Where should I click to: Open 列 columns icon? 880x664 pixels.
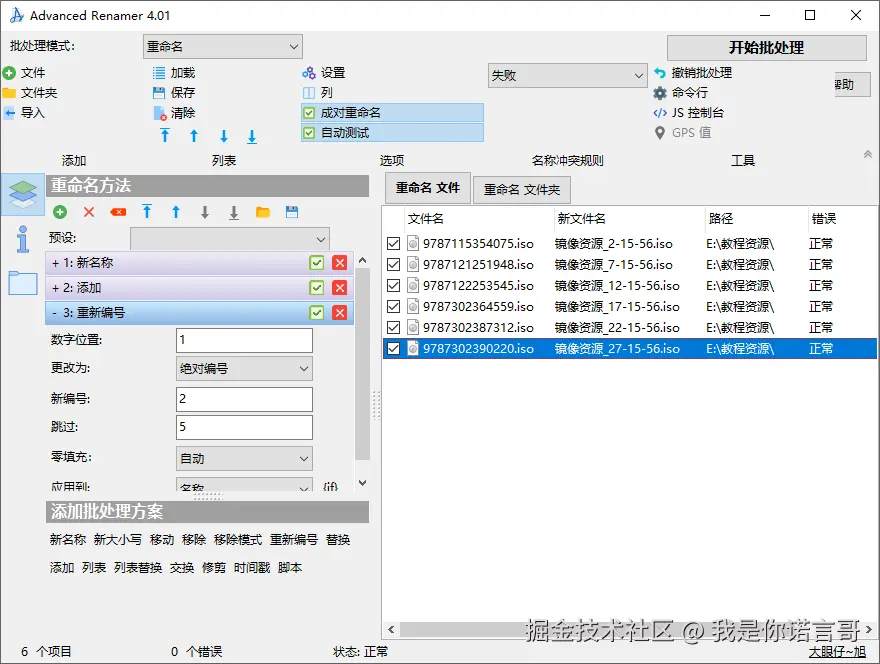pyautogui.click(x=309, y=93)
